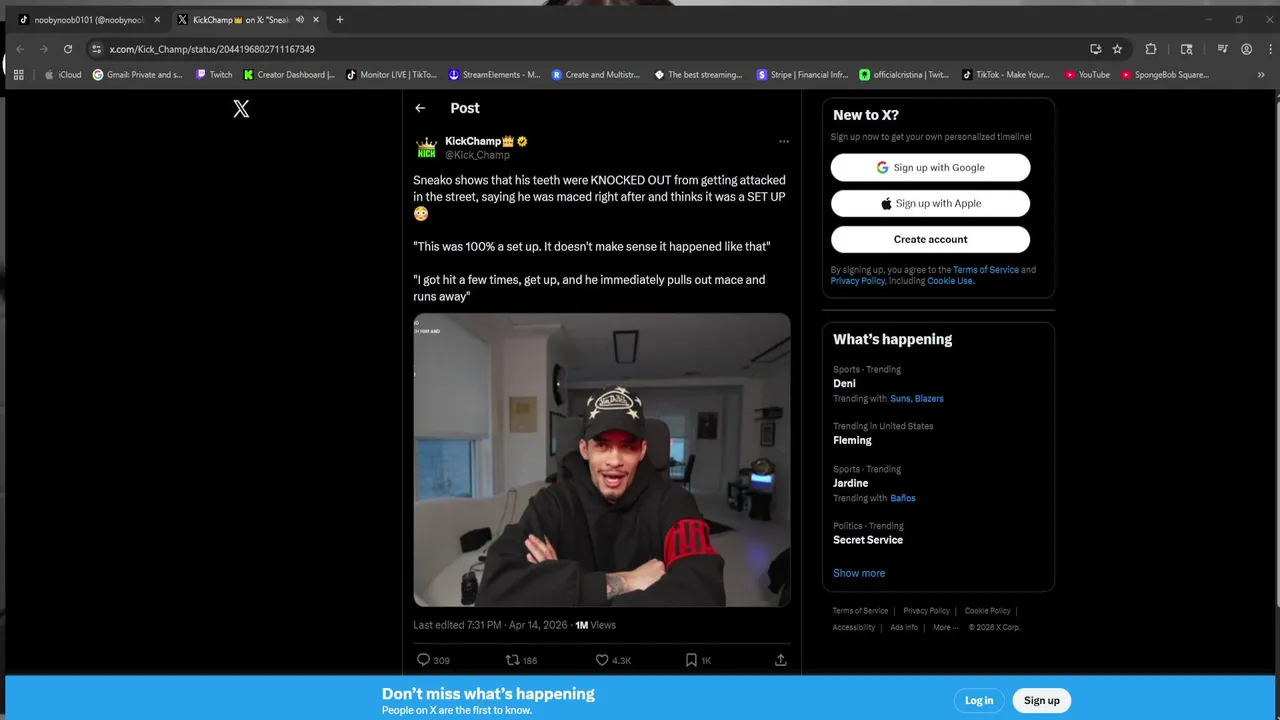This screenshot has width=1280, height=720.
Task: Open the new tab plus button
Action: [340, 20]
